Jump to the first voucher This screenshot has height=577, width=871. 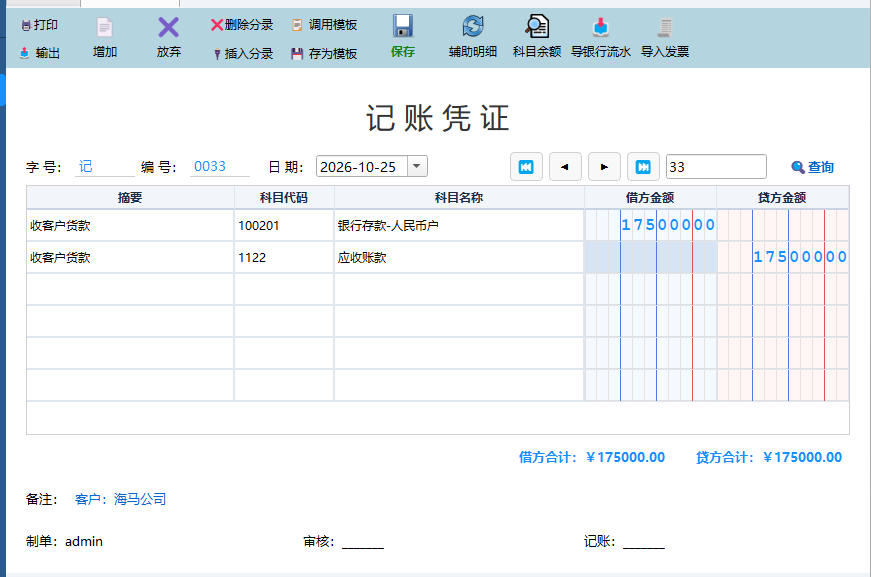tap(526, 167)
